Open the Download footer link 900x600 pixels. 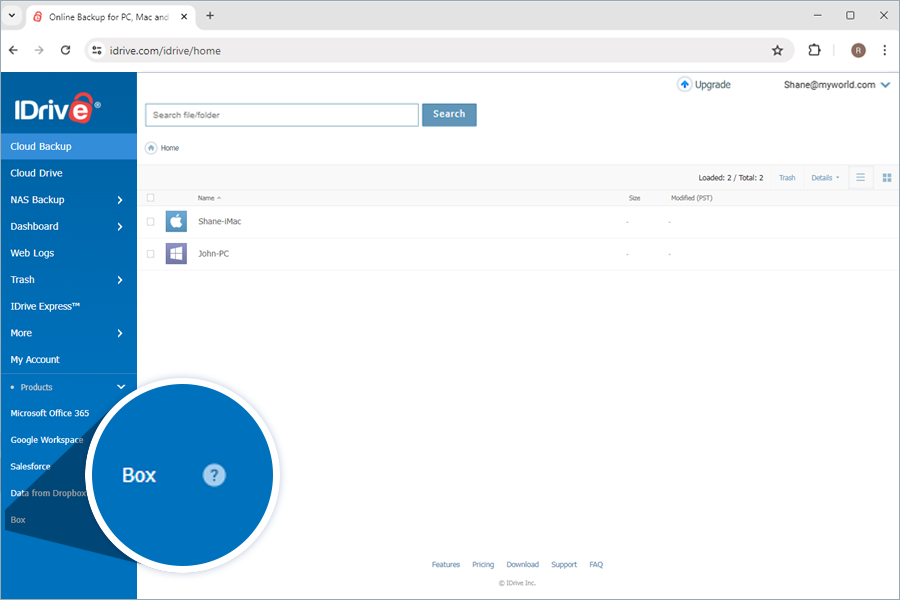tap(522, 564)
